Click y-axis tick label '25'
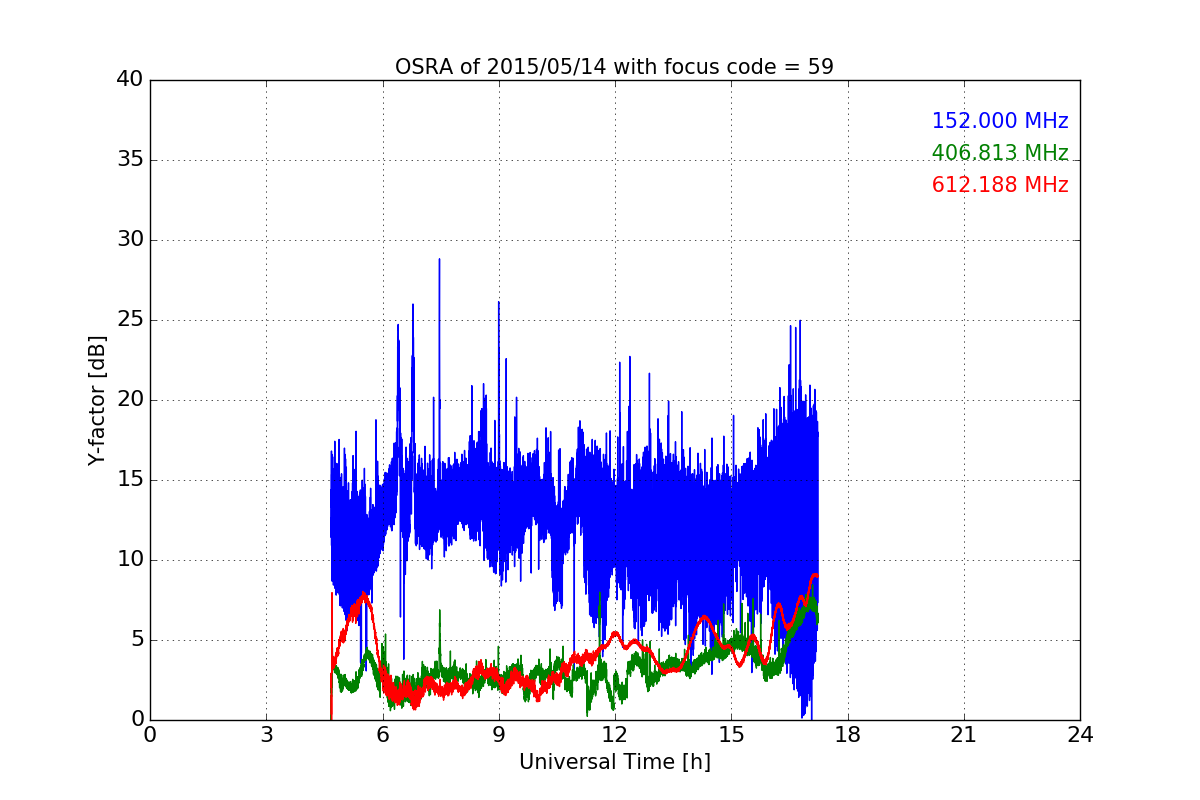Viewport: 1200px width, 800px height. point(129,320)
